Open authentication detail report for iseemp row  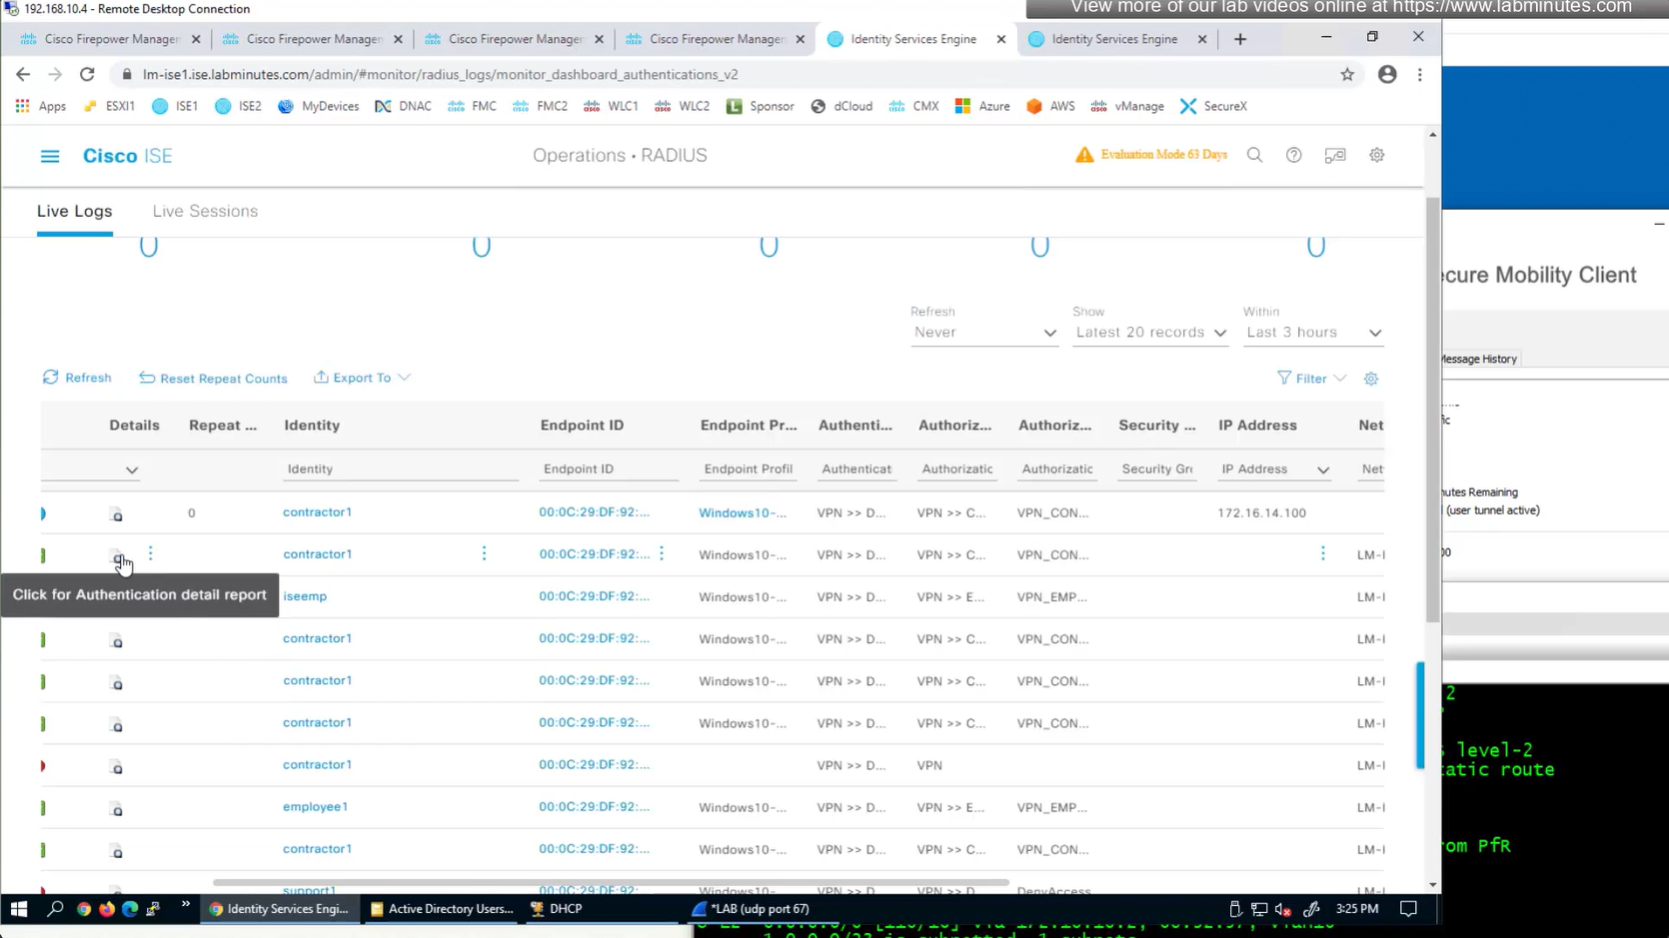(x=117, y=599)
